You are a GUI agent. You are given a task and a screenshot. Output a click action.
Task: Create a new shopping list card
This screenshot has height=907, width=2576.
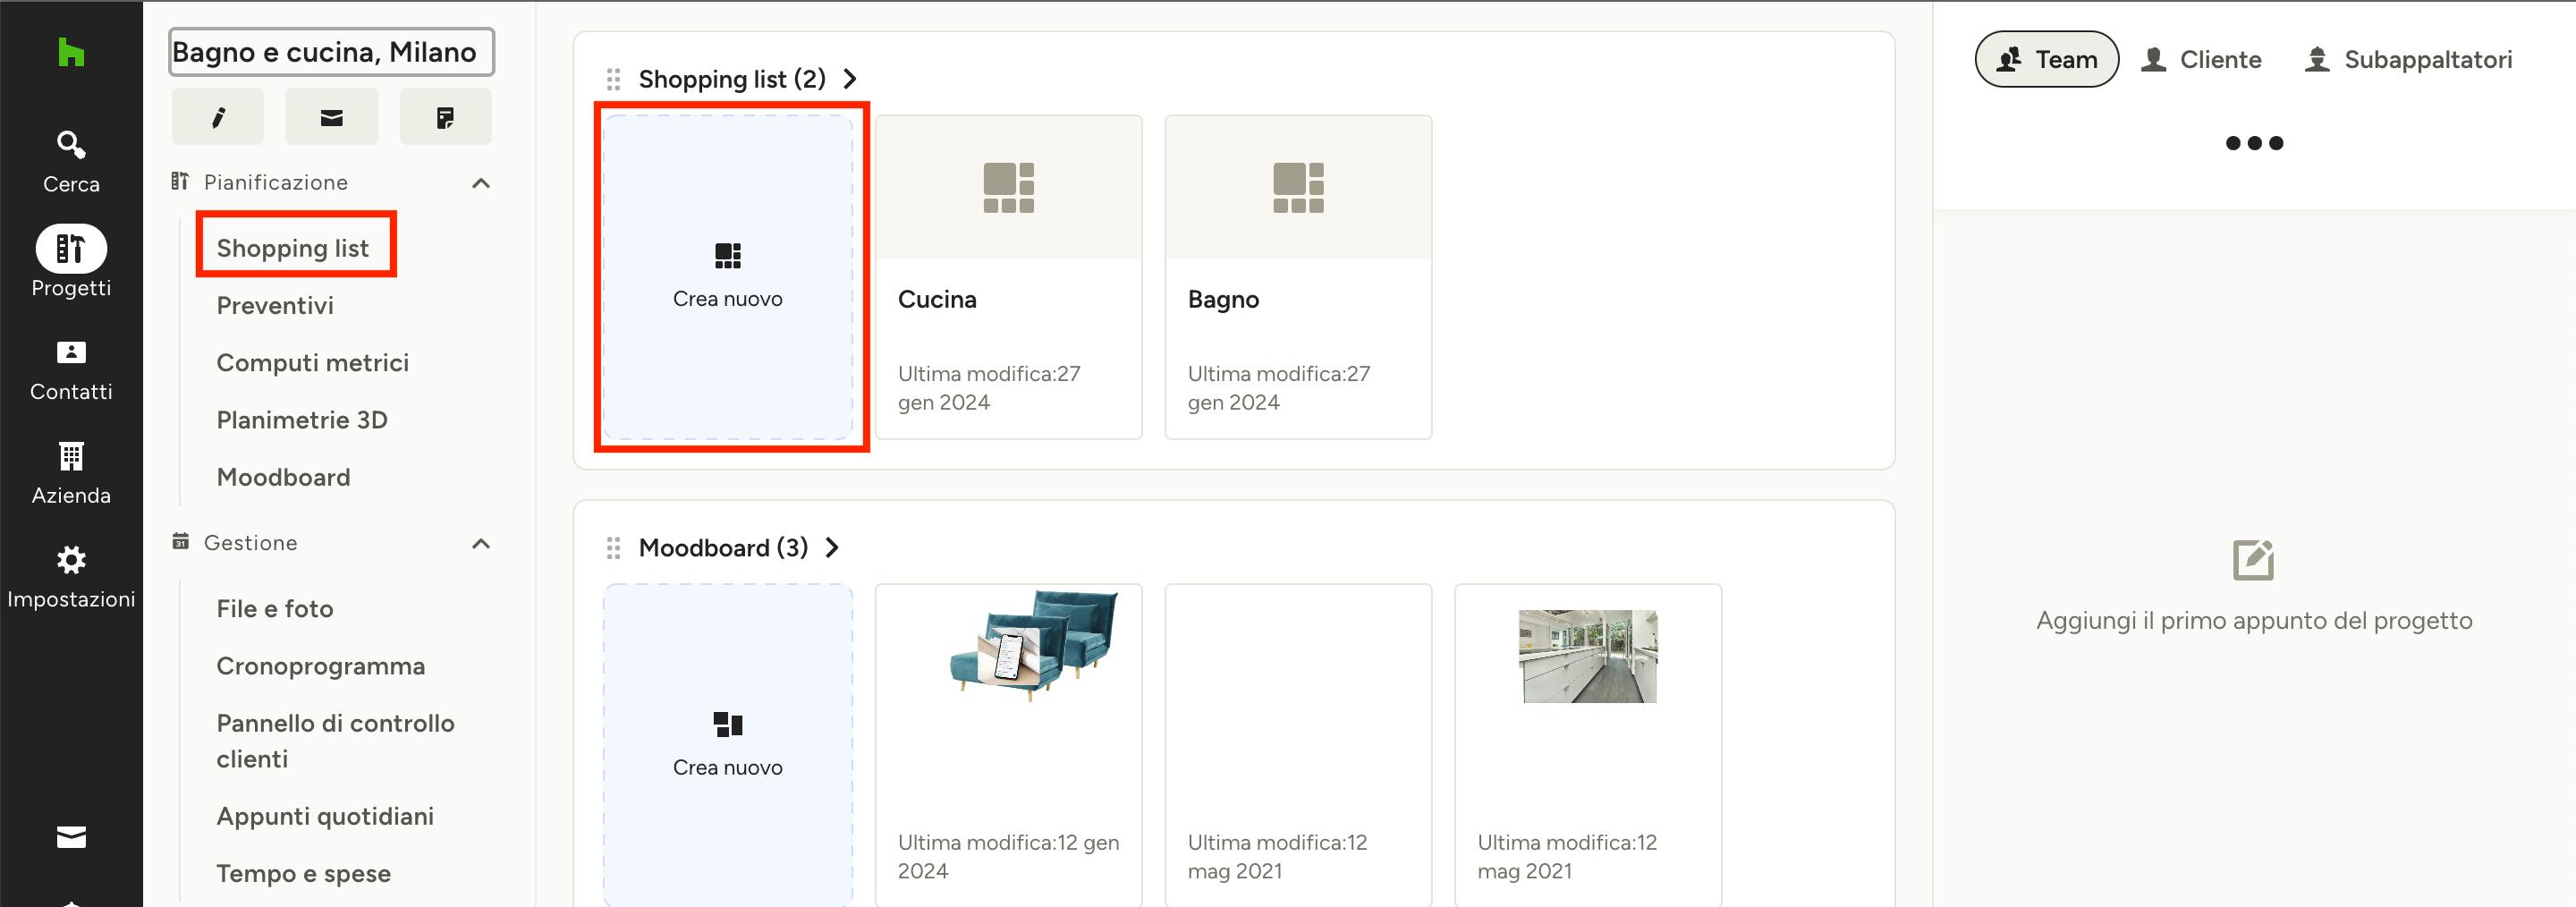click(728, 277)
